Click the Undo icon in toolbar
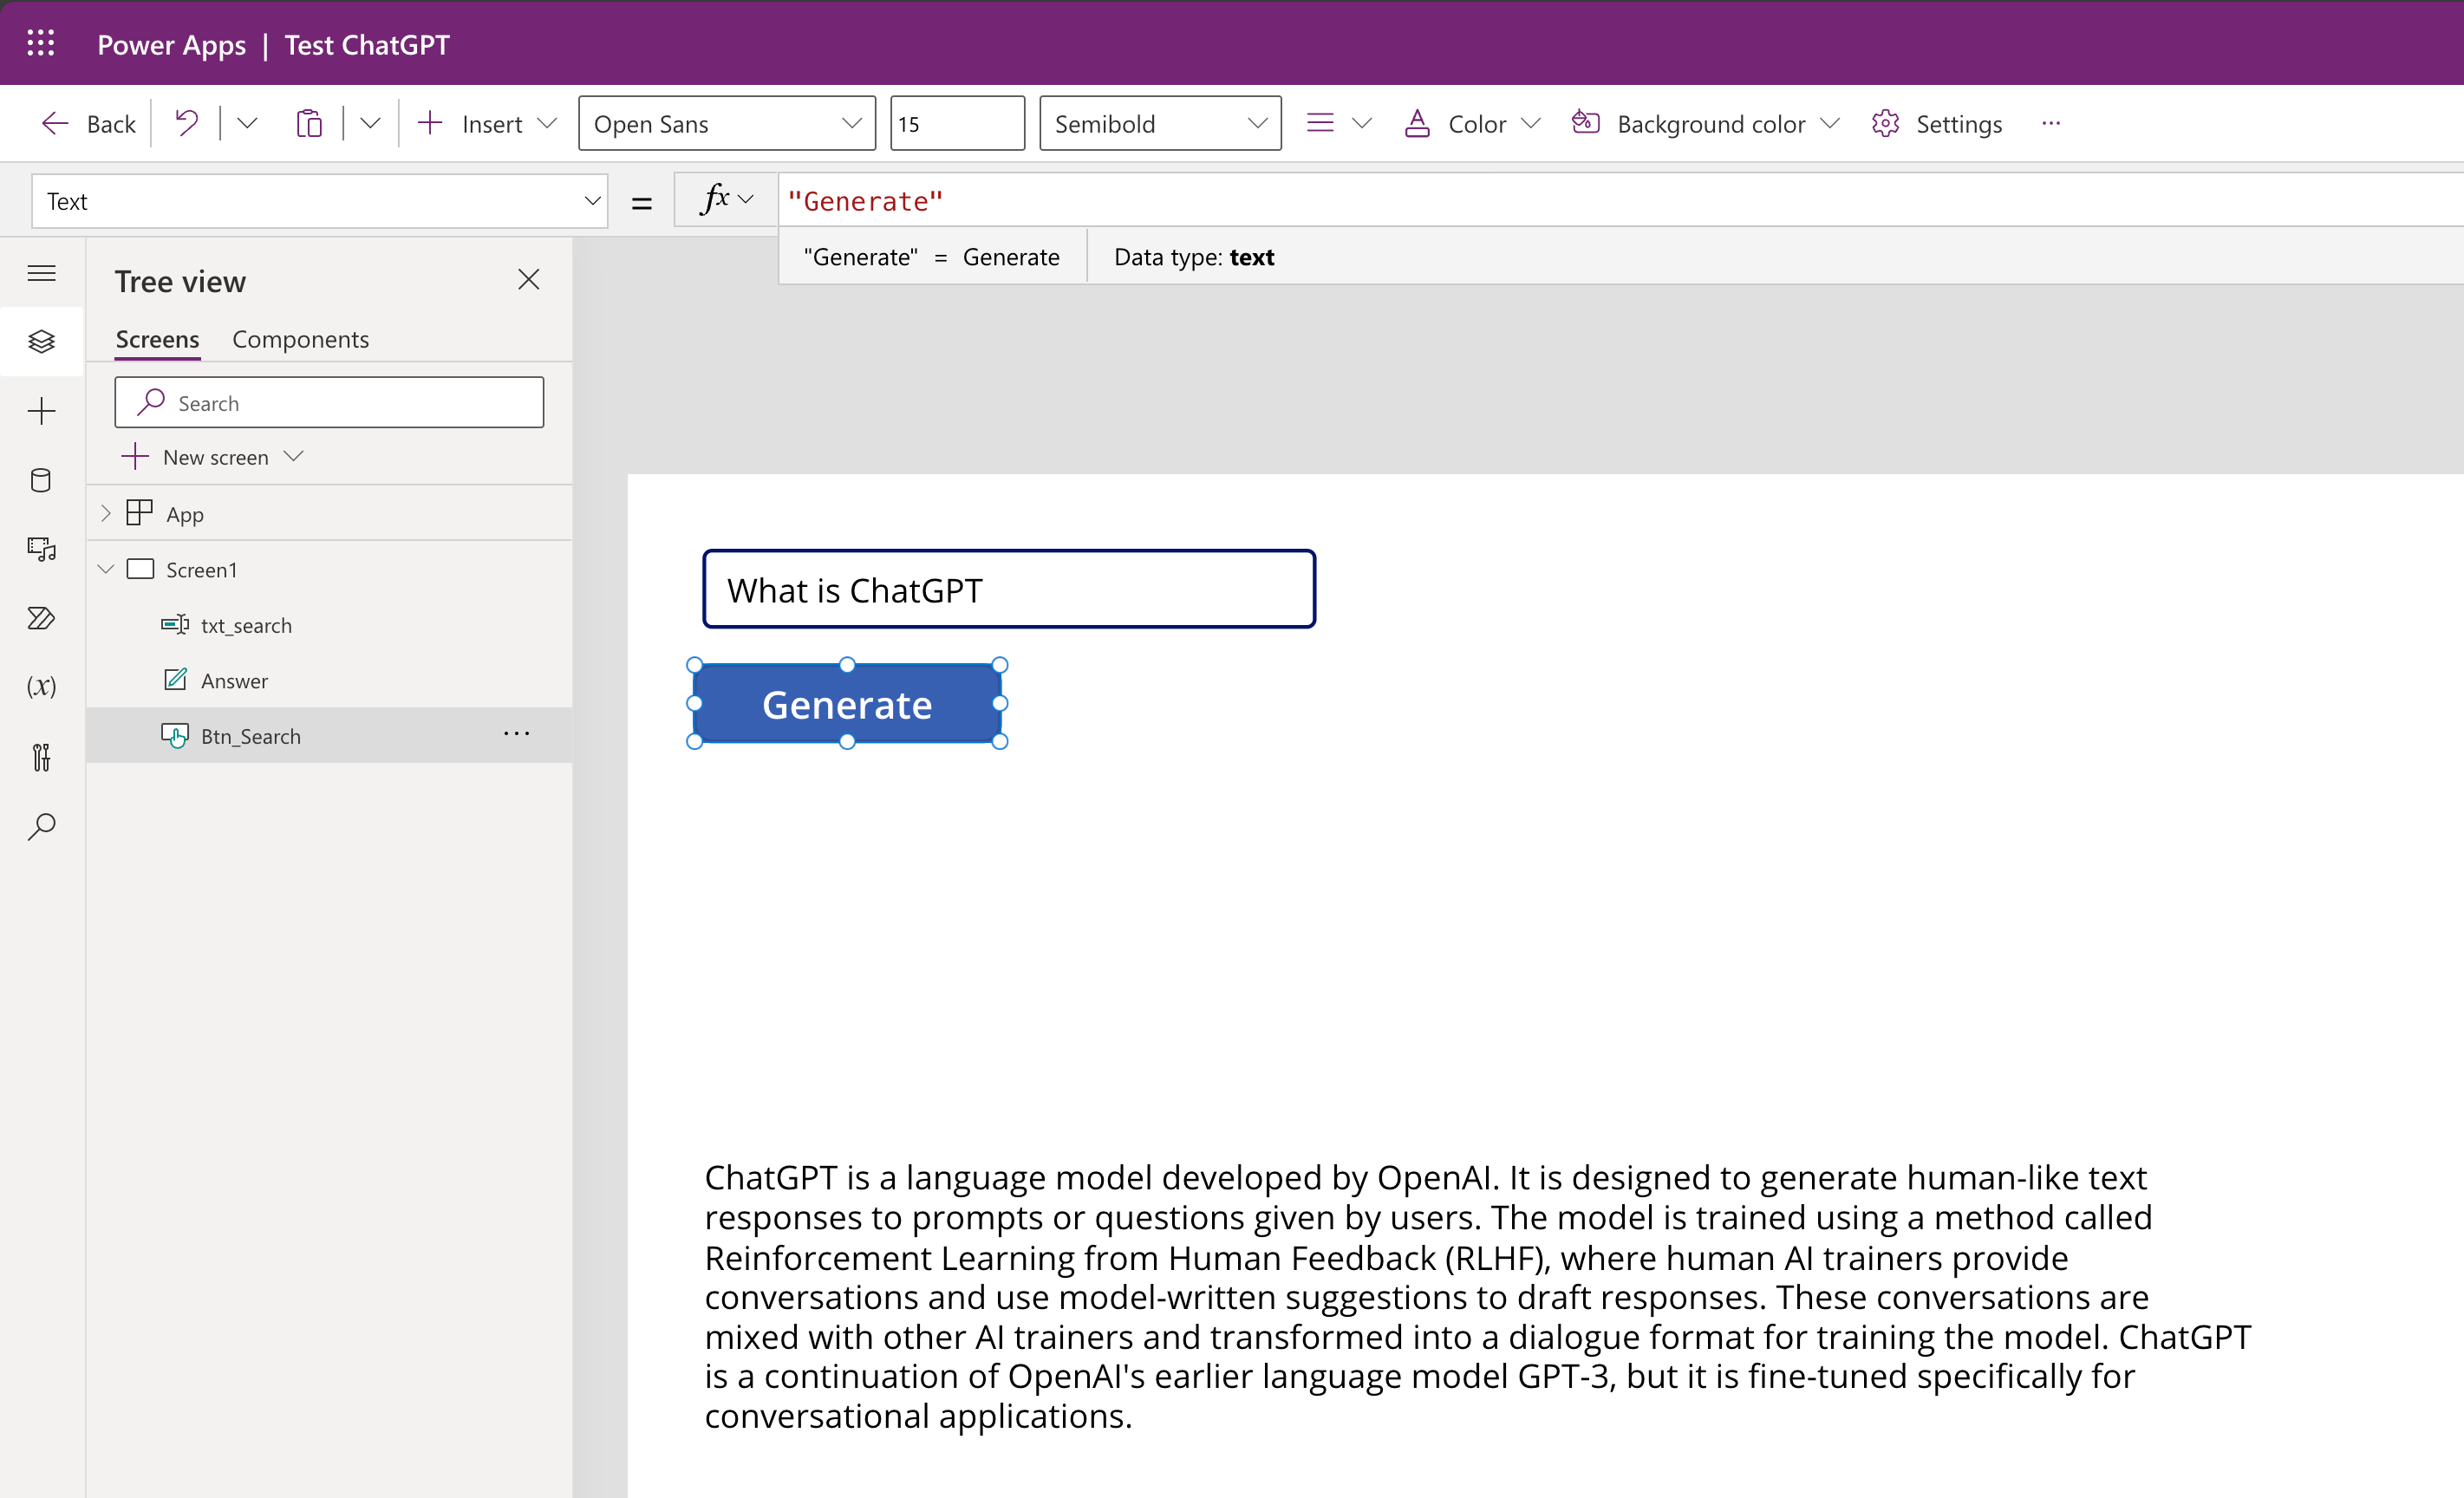The image size is (2464, 1498). click(187, 123)
